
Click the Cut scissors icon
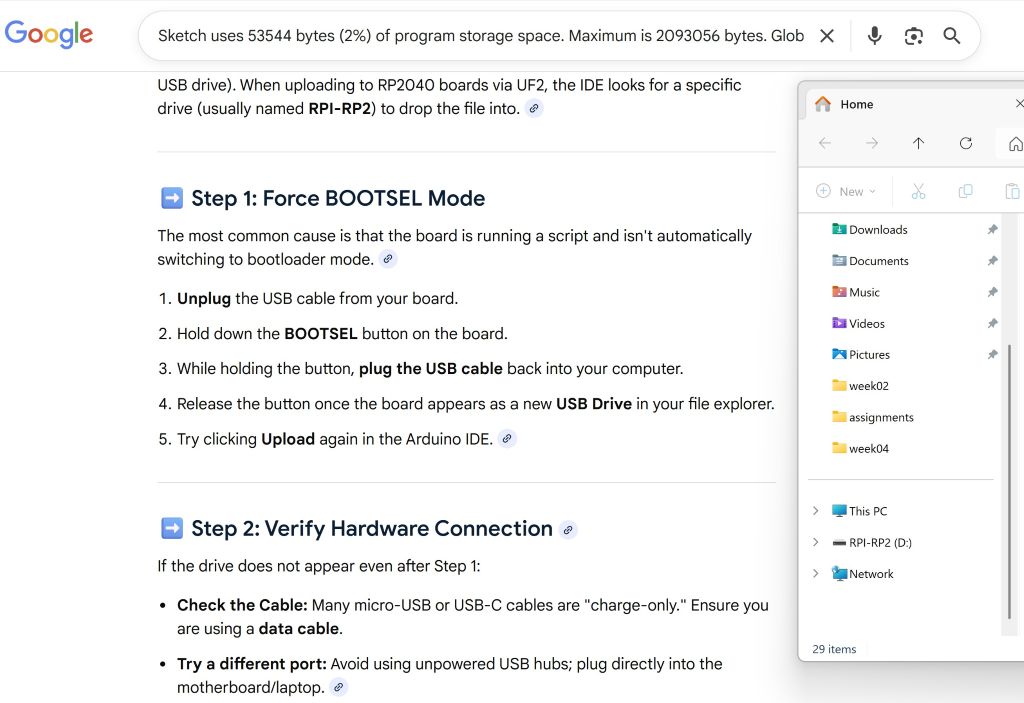point(918,191)
